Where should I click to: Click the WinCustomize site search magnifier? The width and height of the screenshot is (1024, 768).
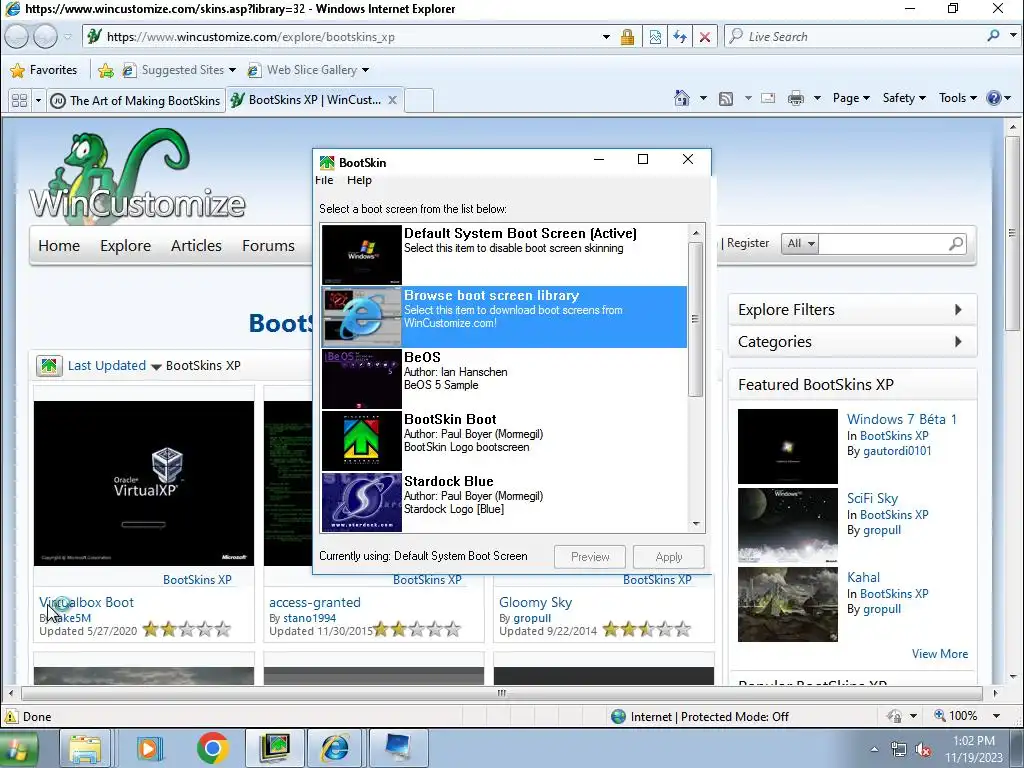[x=956, y=244]
